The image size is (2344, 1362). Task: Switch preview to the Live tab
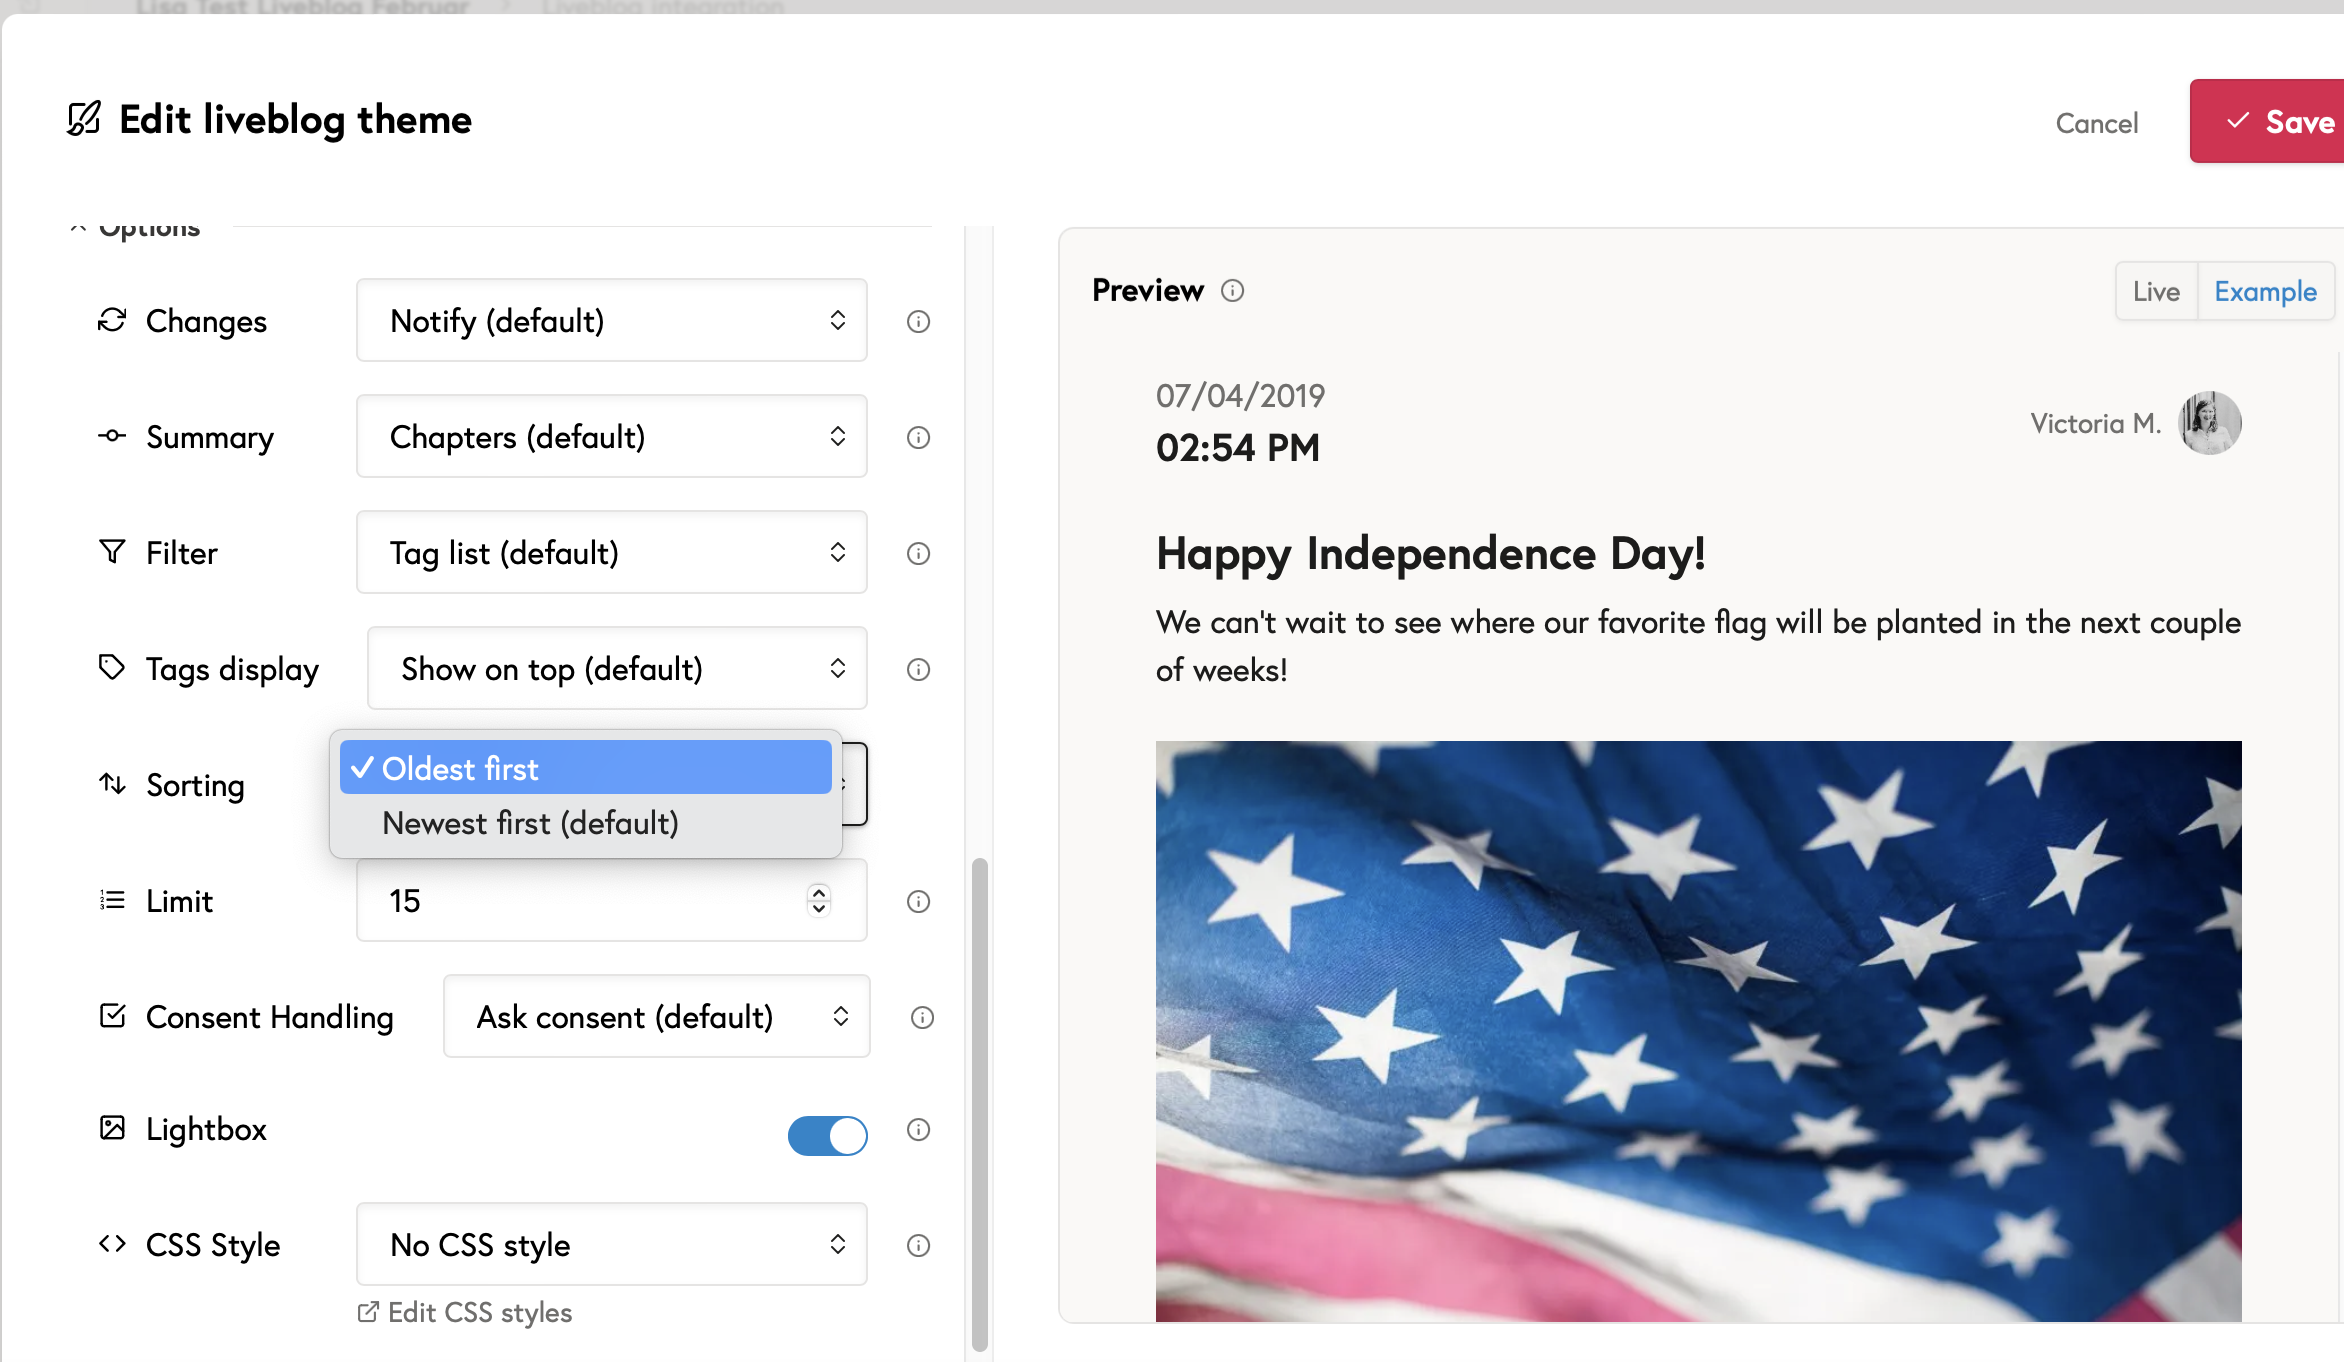[x=2155, y=291]
